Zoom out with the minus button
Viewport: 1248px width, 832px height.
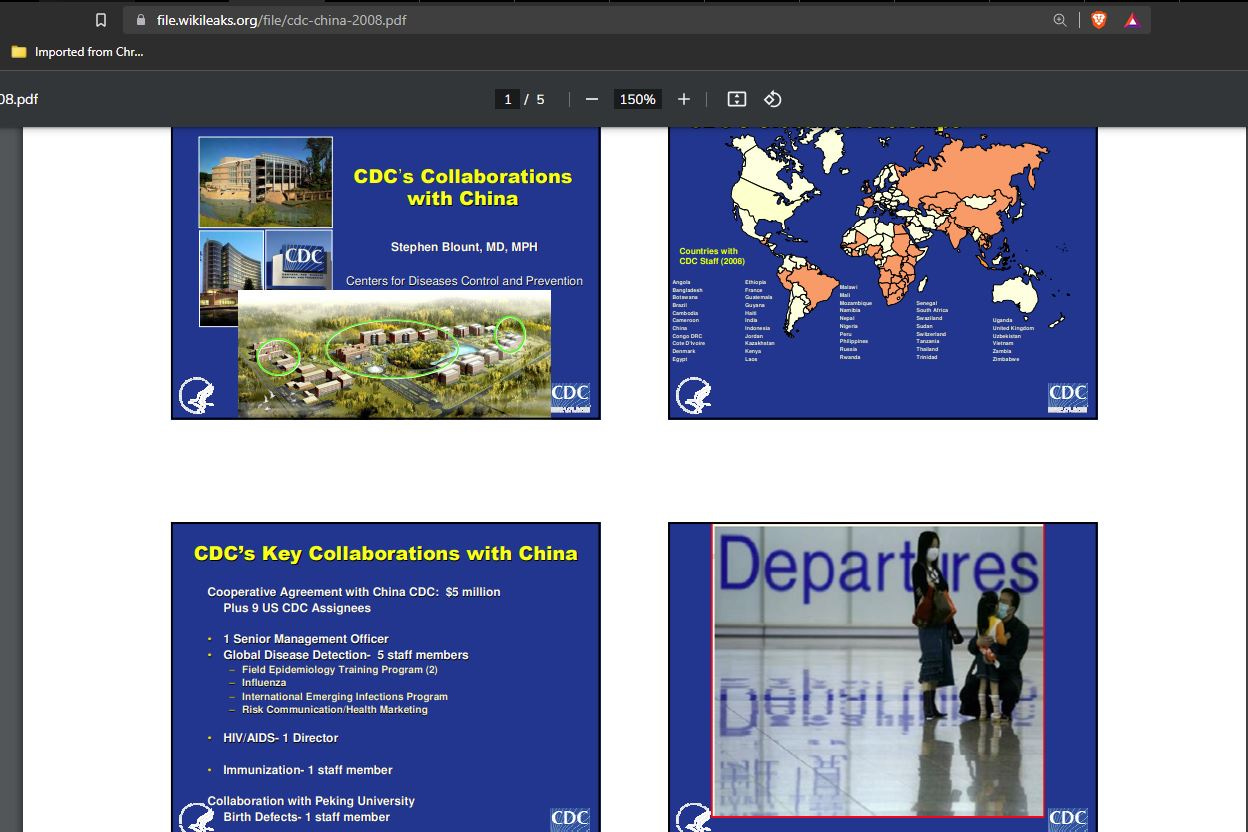point(592,99)
